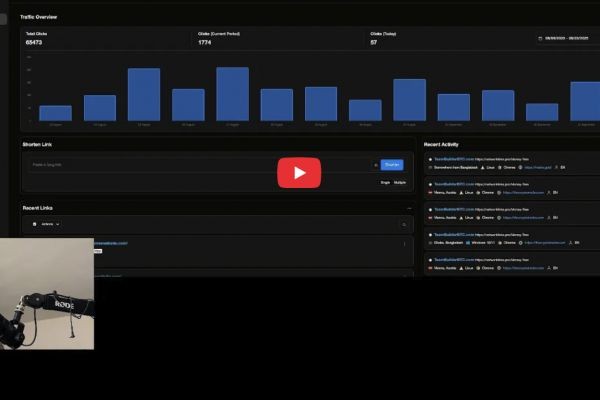Click the current period clicks value 1774

(205, 42)
